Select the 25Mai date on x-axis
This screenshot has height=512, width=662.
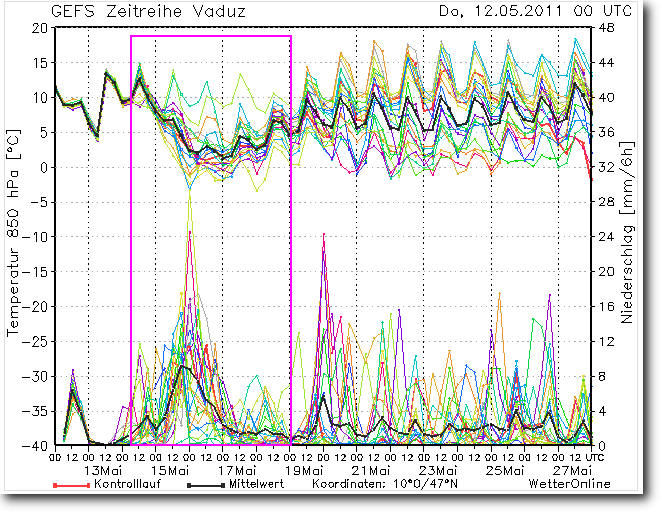(x=506, y=470)
